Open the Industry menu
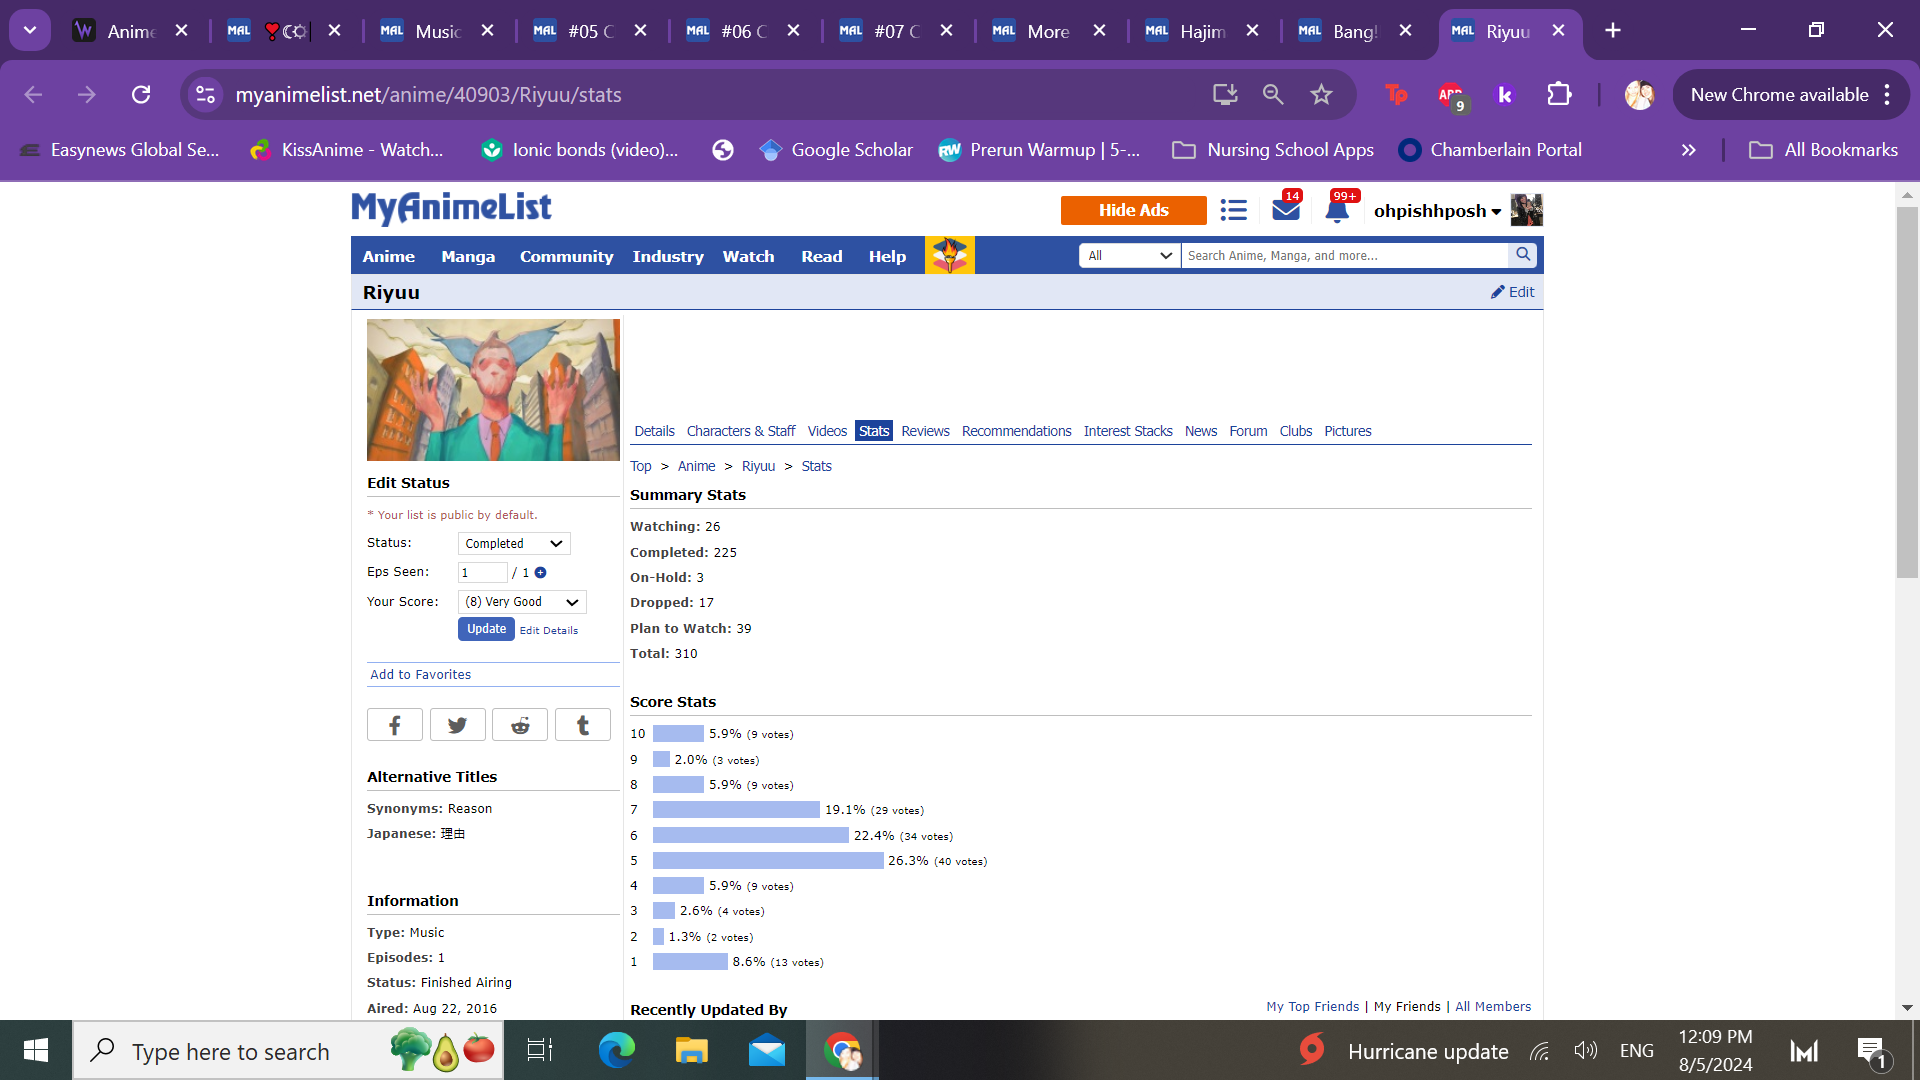 click(x=668, y=257)
